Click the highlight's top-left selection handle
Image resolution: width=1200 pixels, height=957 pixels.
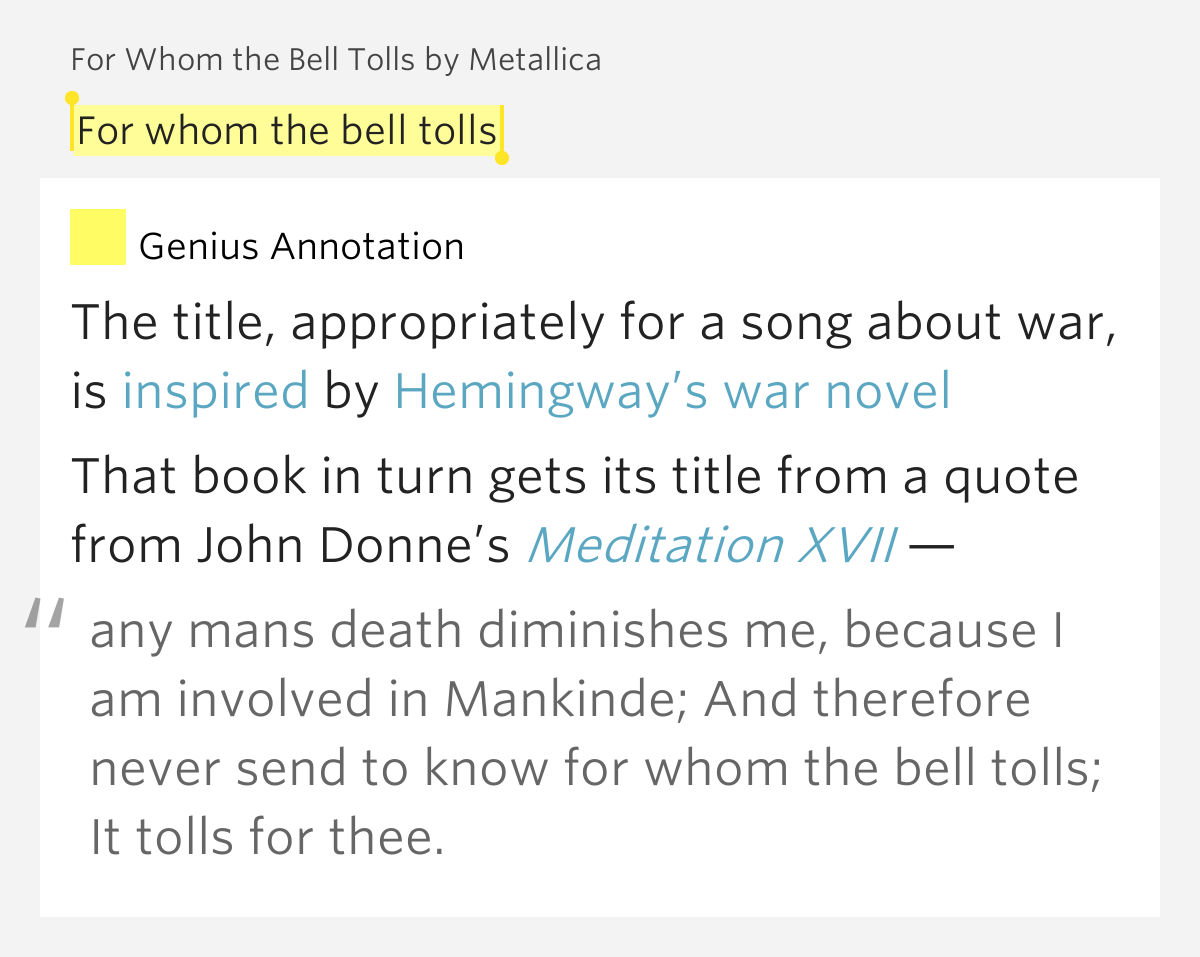71,98
